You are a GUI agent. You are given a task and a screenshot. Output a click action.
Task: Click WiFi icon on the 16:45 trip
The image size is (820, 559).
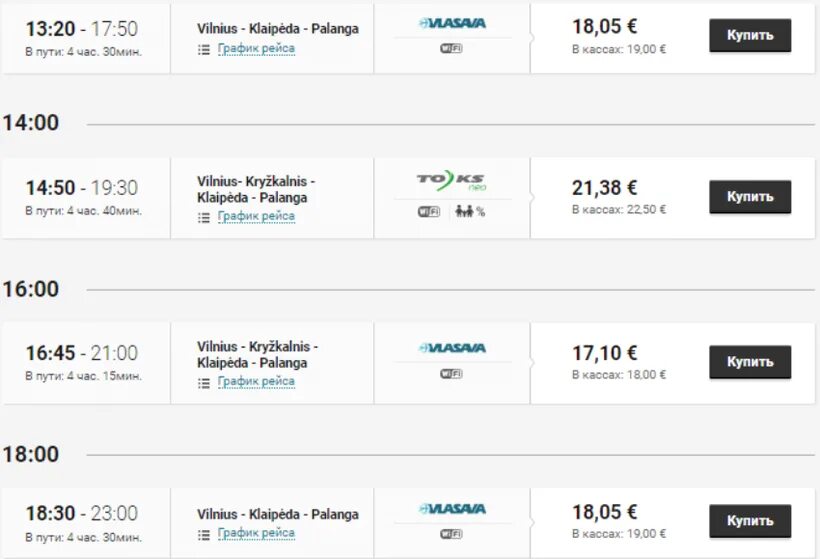click(451, 374)
